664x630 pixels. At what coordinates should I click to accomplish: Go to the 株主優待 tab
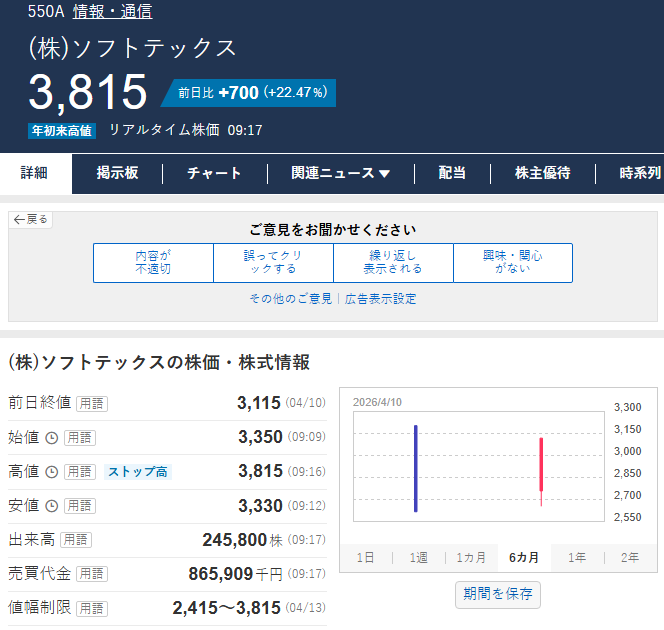[542, 173]
